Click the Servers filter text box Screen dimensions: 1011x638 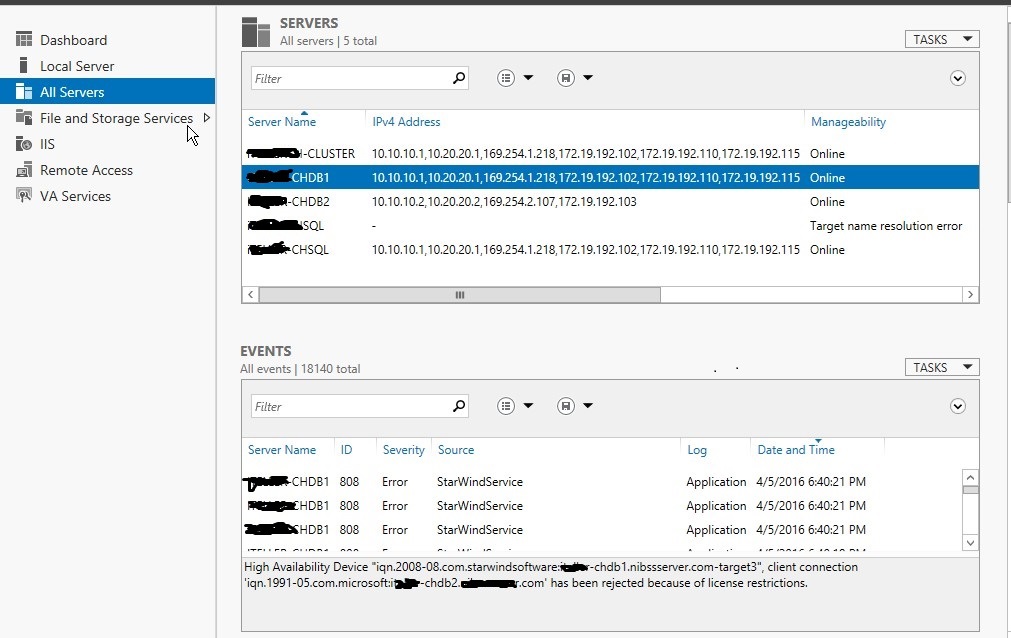351,78
